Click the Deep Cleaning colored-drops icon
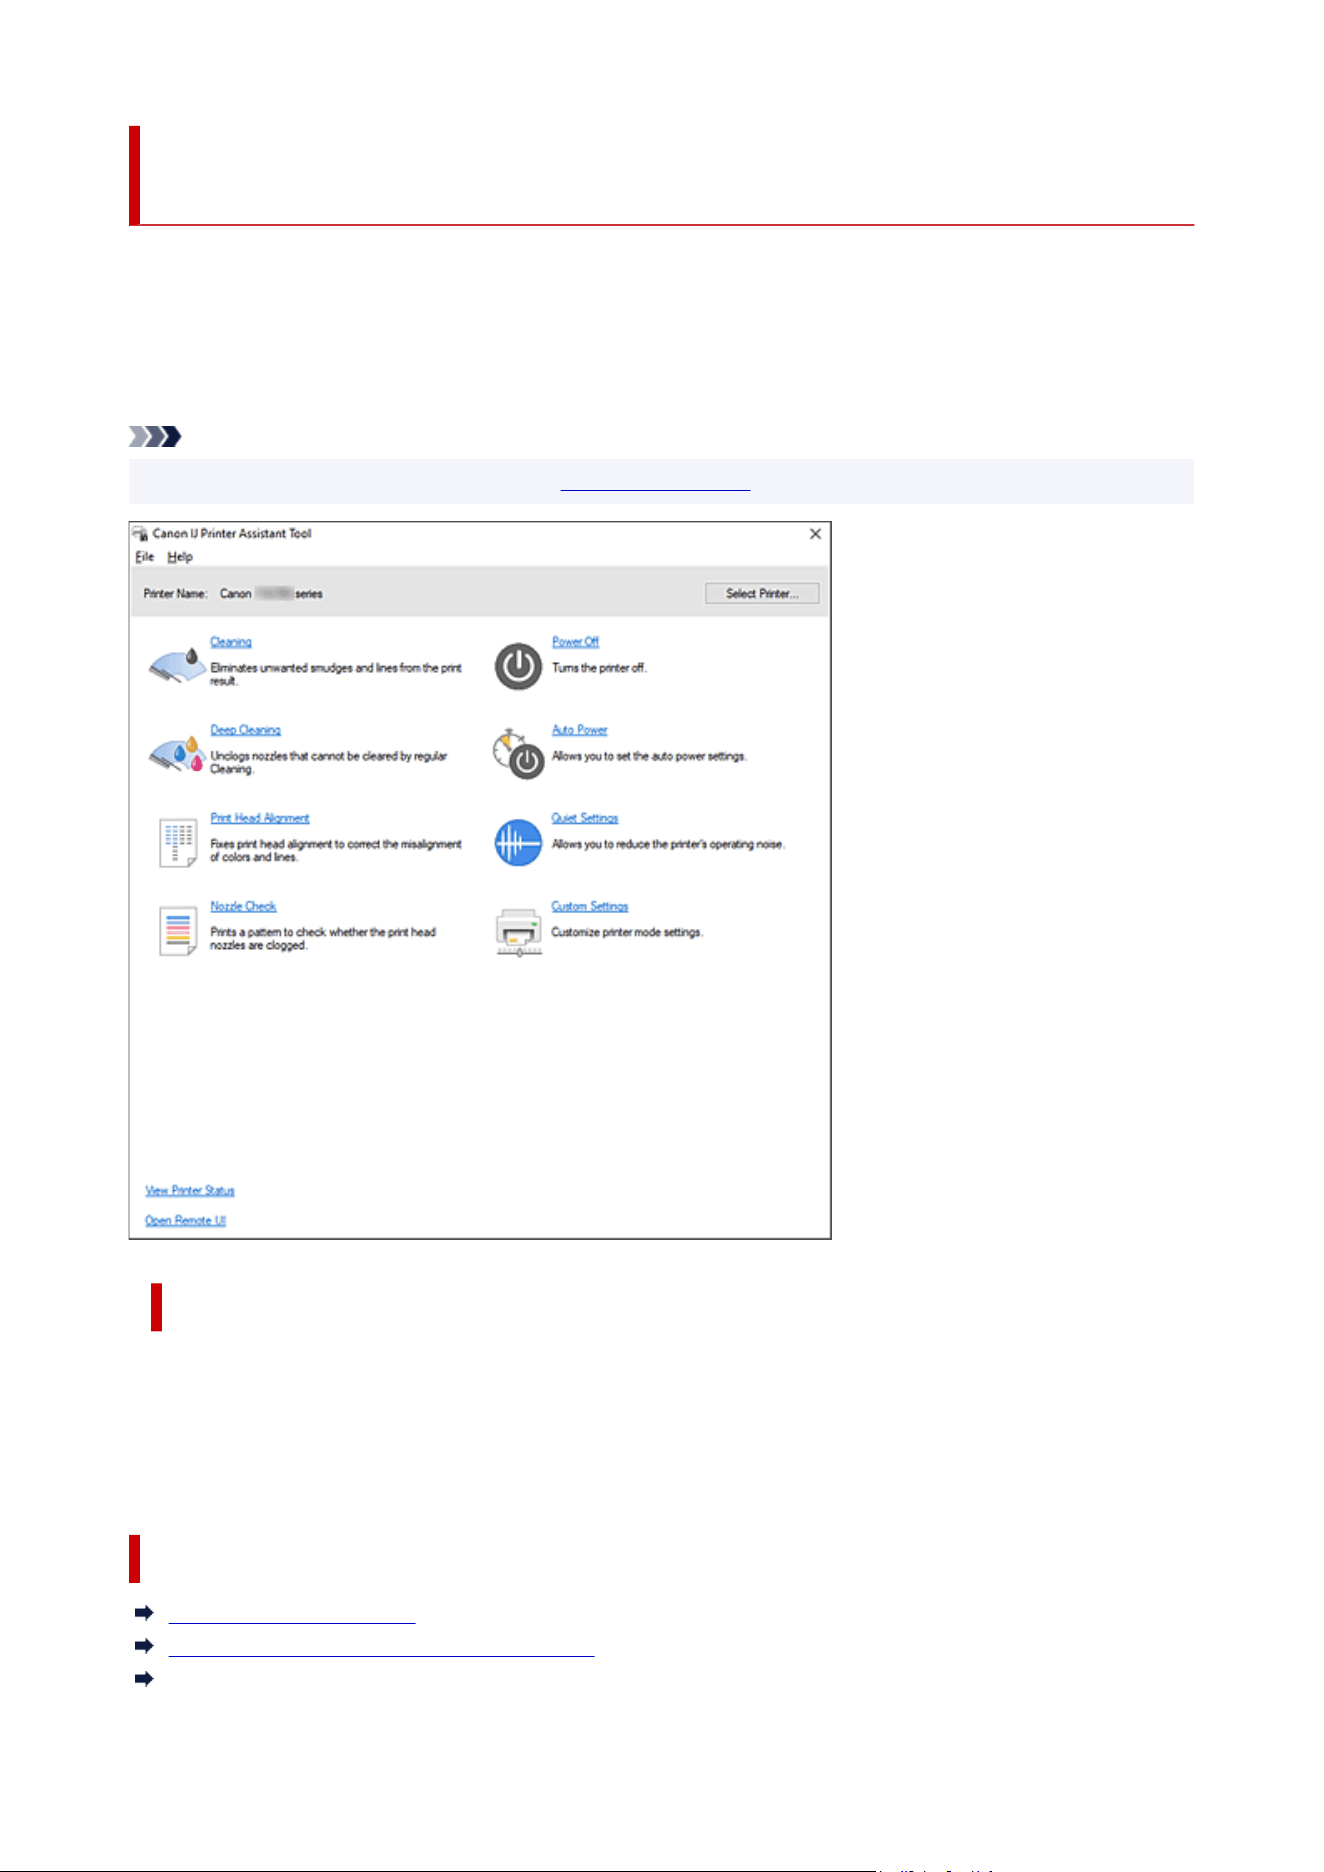The width and height of the screenshot is (1324, 1872). (177, 753)
